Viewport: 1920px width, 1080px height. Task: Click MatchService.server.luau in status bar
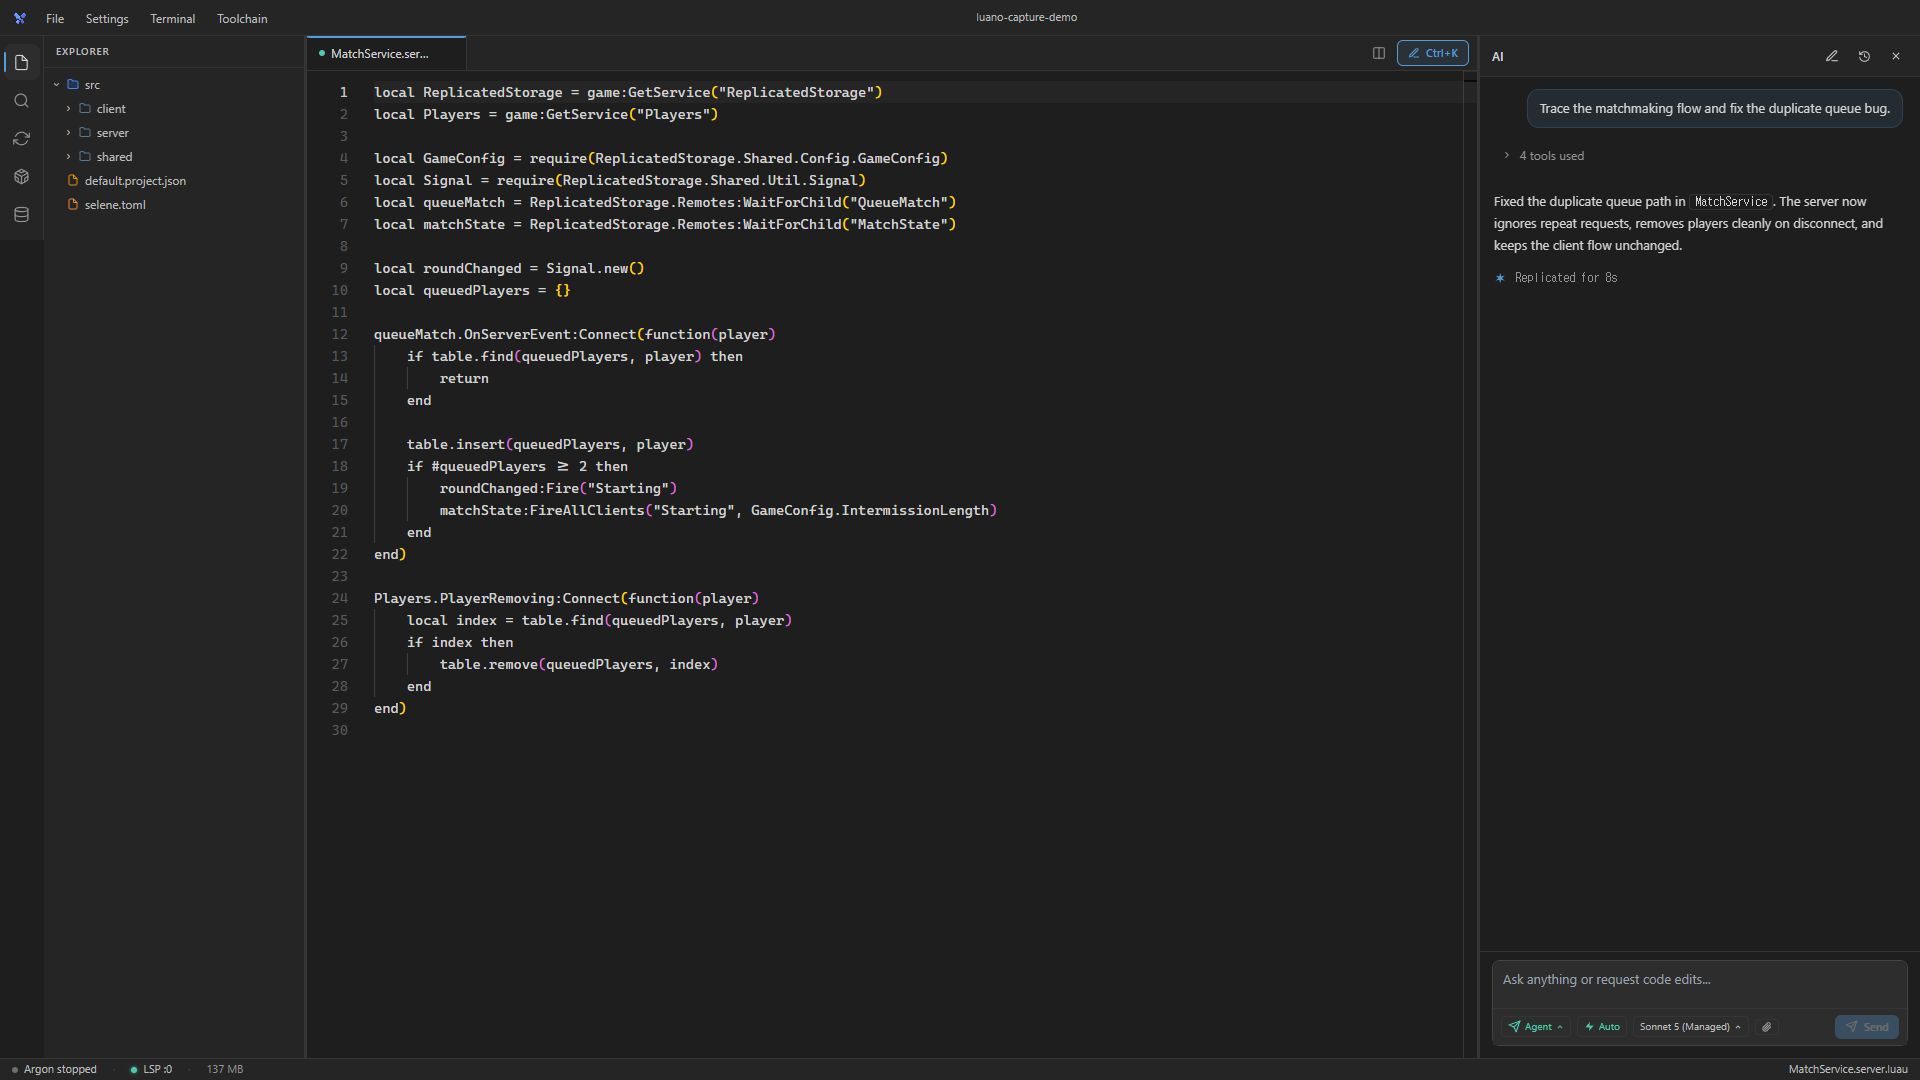pos(1848,1069)
